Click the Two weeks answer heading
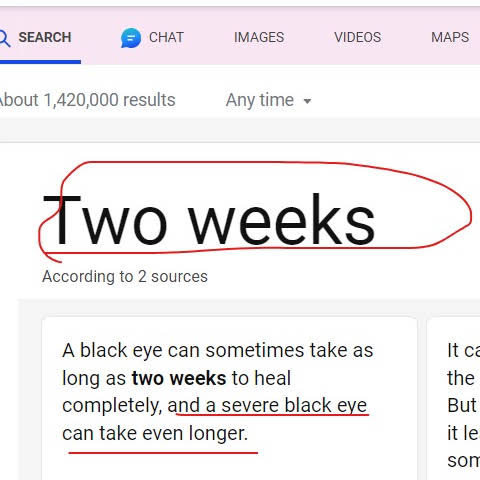Viewport: 480px width, 480px height. point(209,219)
